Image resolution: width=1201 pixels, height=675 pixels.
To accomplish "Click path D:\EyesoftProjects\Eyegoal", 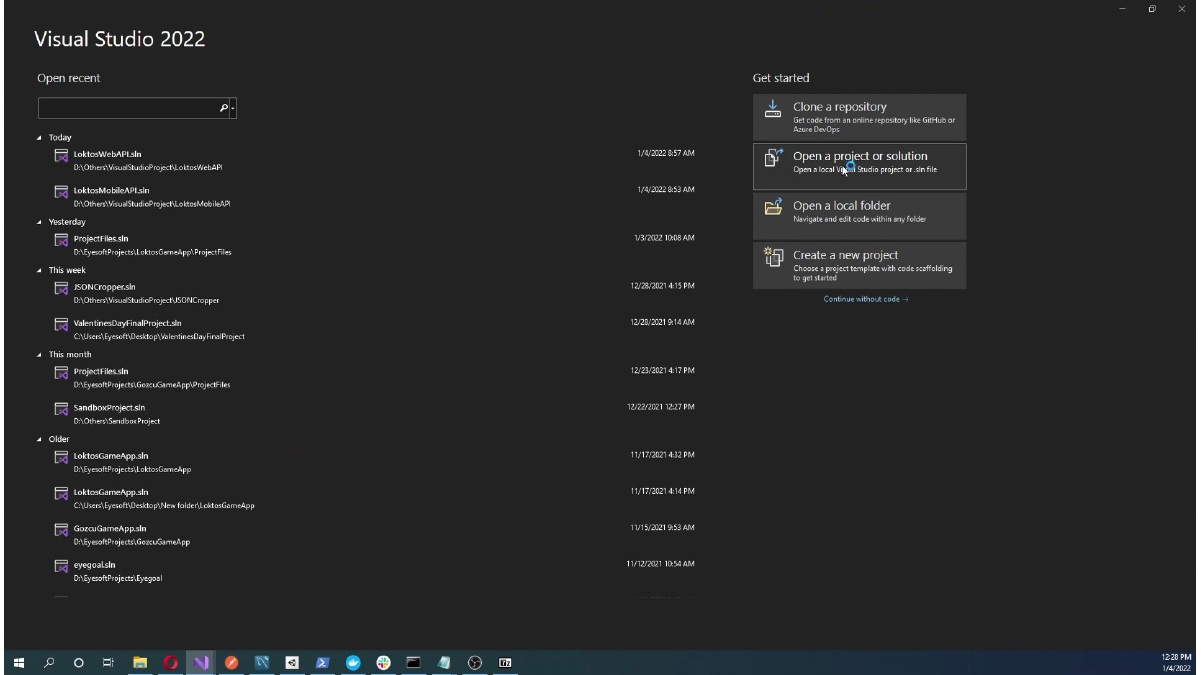I will [118, 578].
